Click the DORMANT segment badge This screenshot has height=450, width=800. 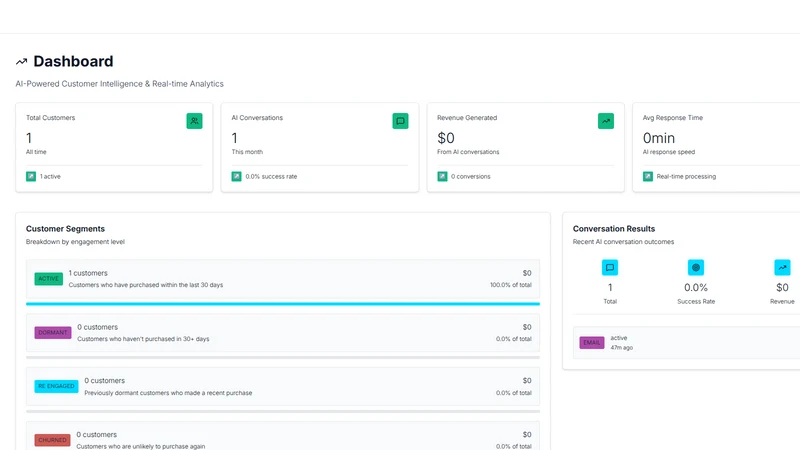[x=53, y=333]
